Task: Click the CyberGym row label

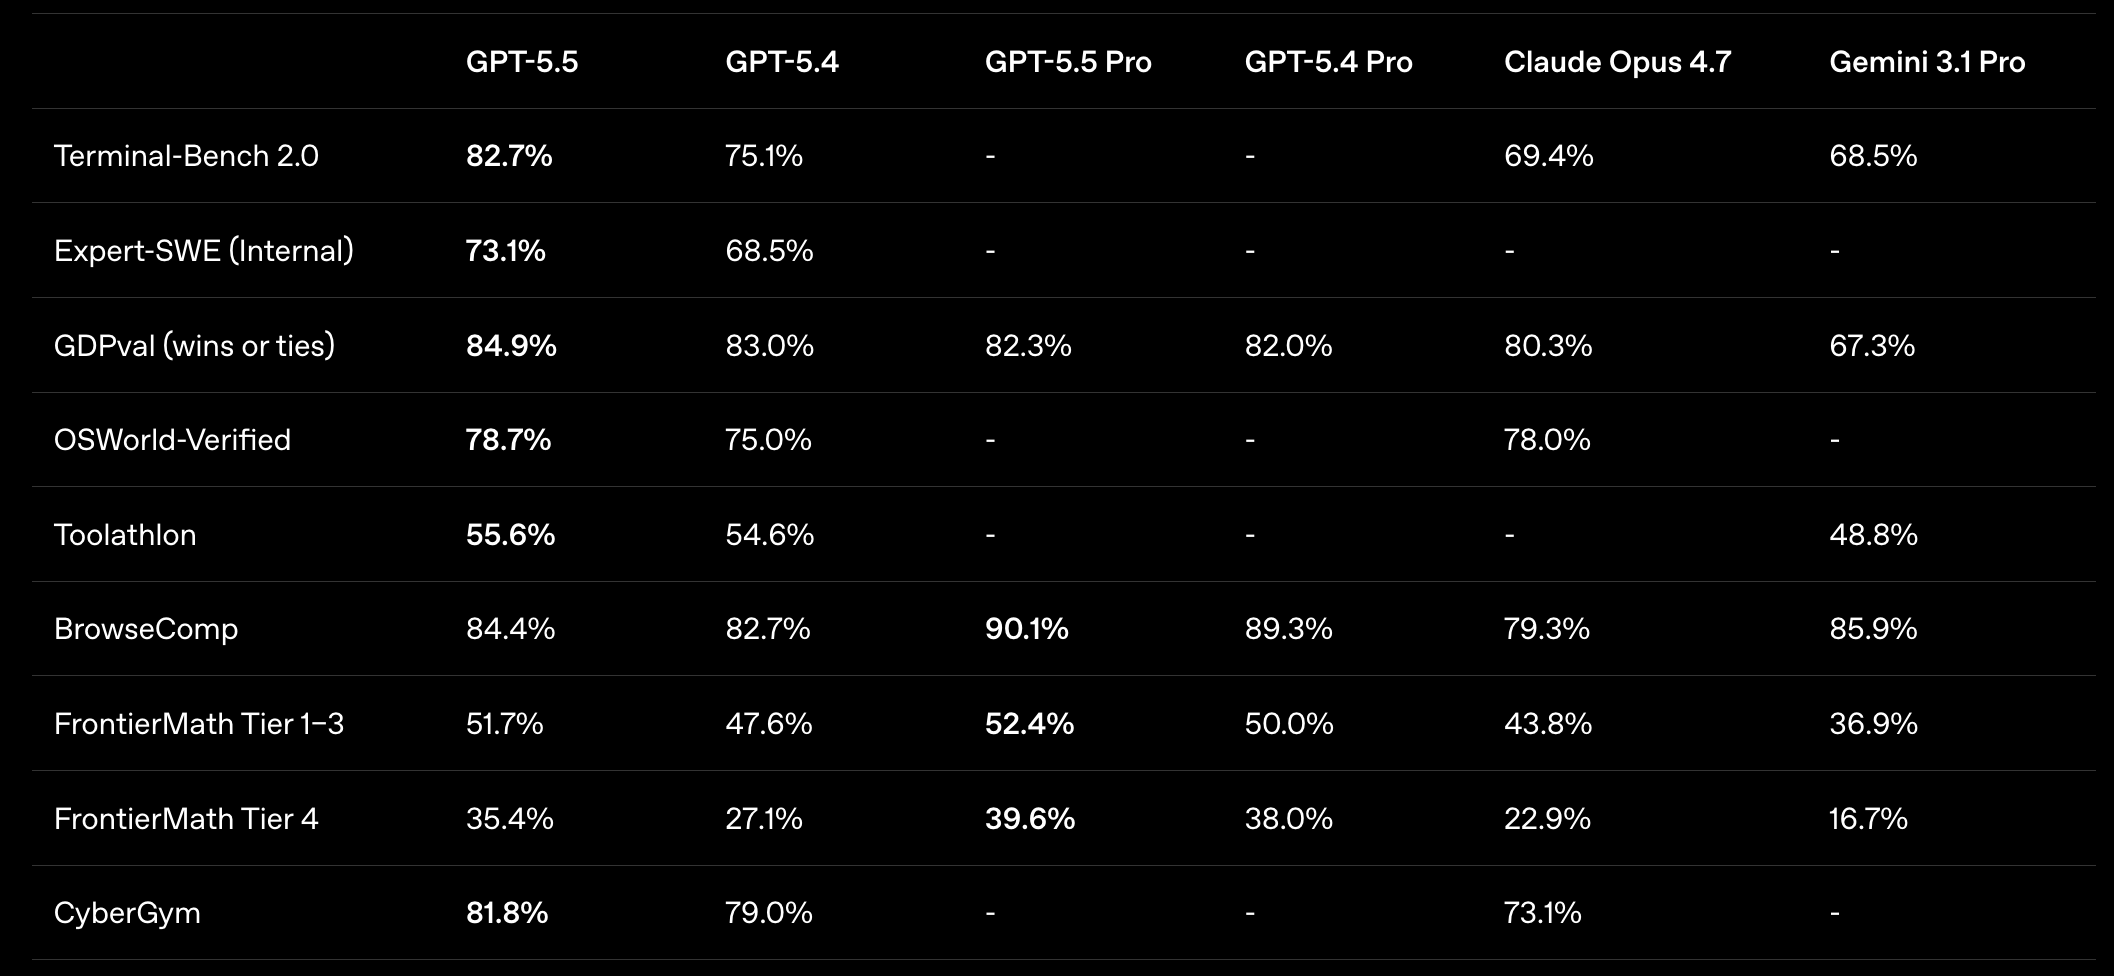Action: 127,913
